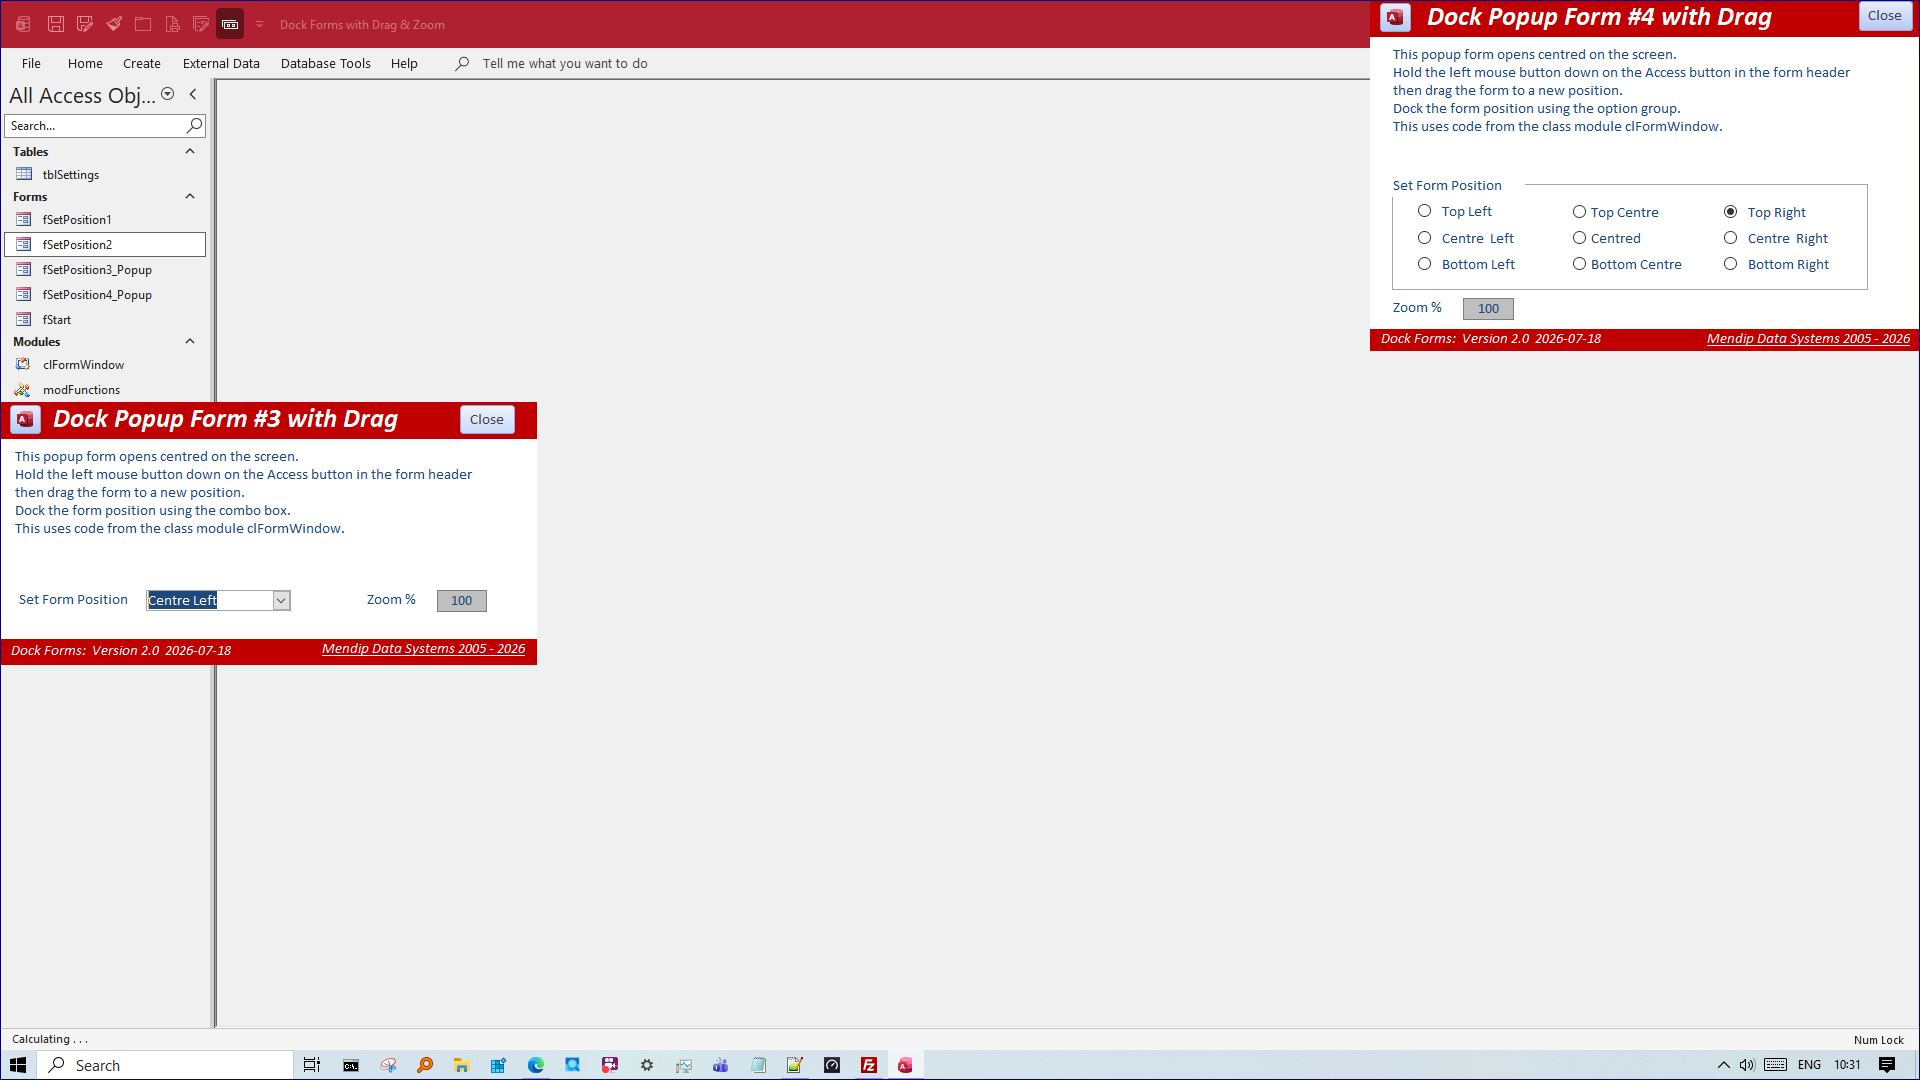
Task: Click the paintbrush icon in quick access toolbar
Action: [114, 24]
